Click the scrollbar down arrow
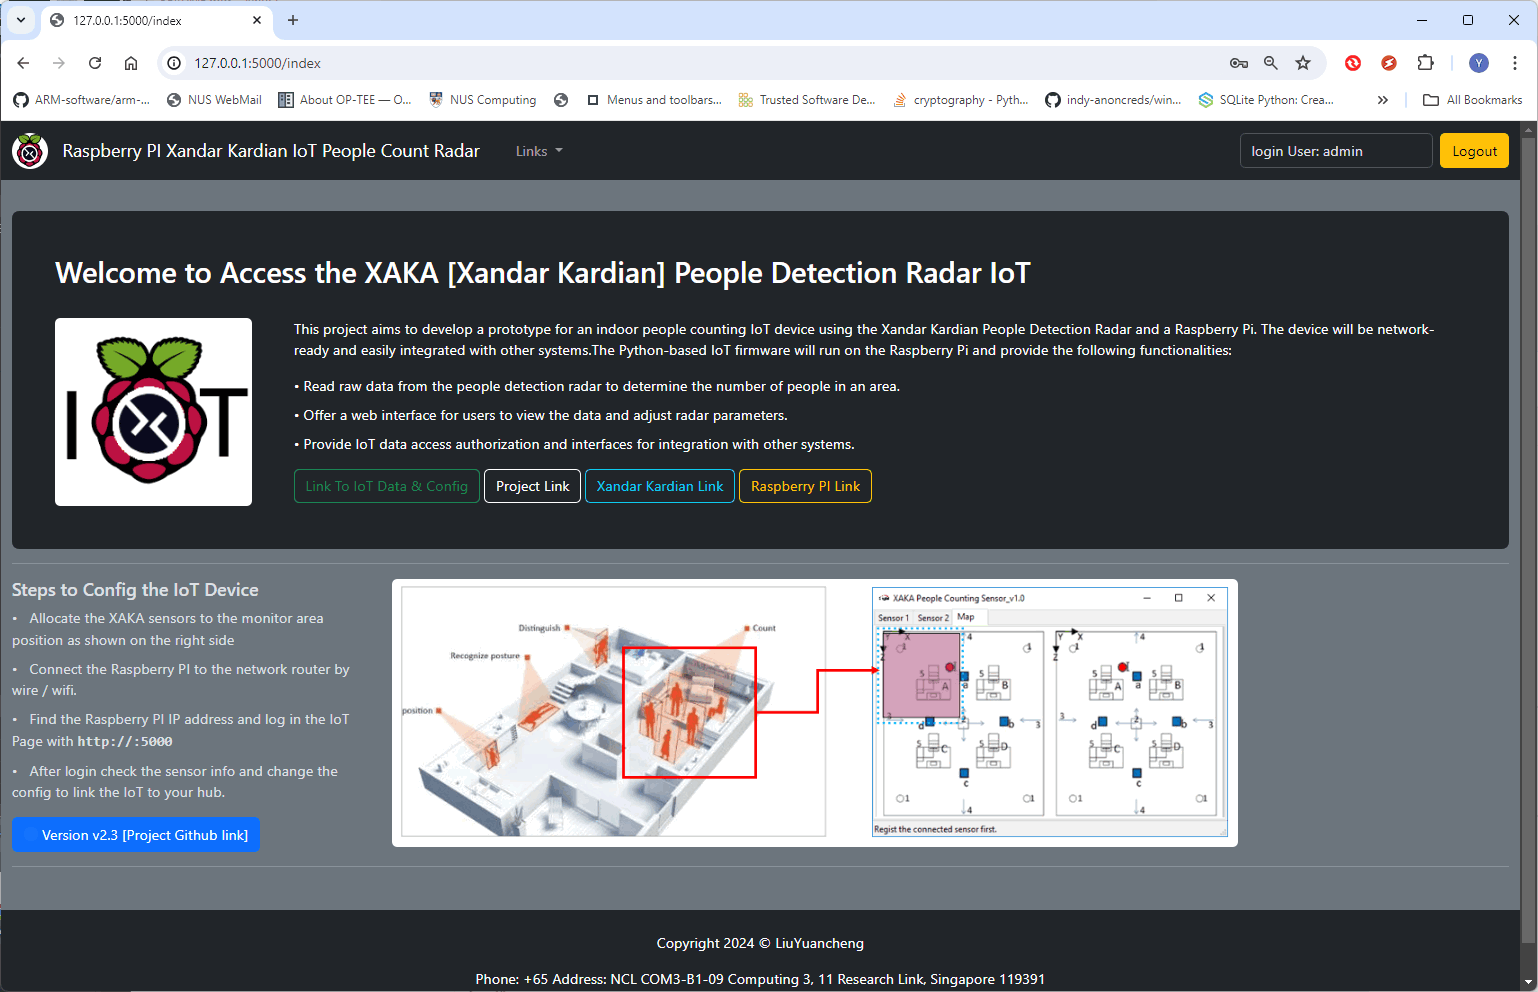Screen dimensions: 1538x992 point(1527,982)
